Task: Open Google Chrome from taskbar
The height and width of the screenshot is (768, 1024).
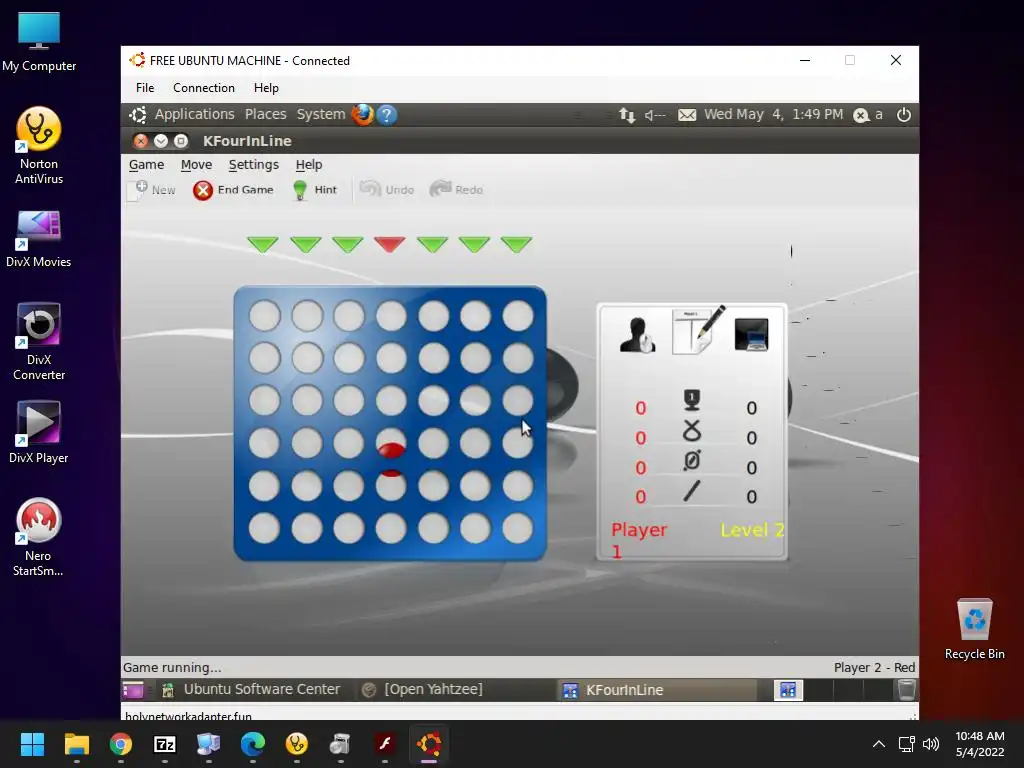Action: click(x=121, y=744)
